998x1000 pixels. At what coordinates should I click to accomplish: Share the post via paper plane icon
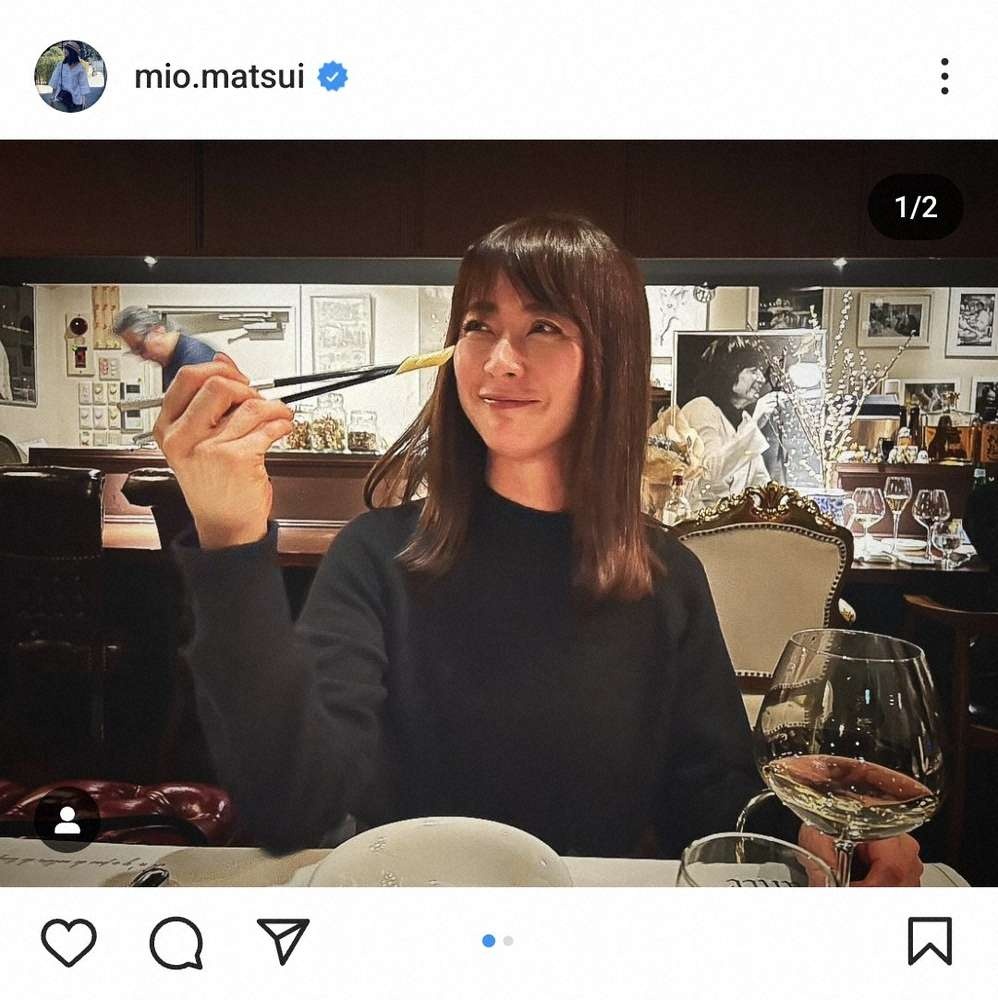pyautogui.click(x=283, y=941)
